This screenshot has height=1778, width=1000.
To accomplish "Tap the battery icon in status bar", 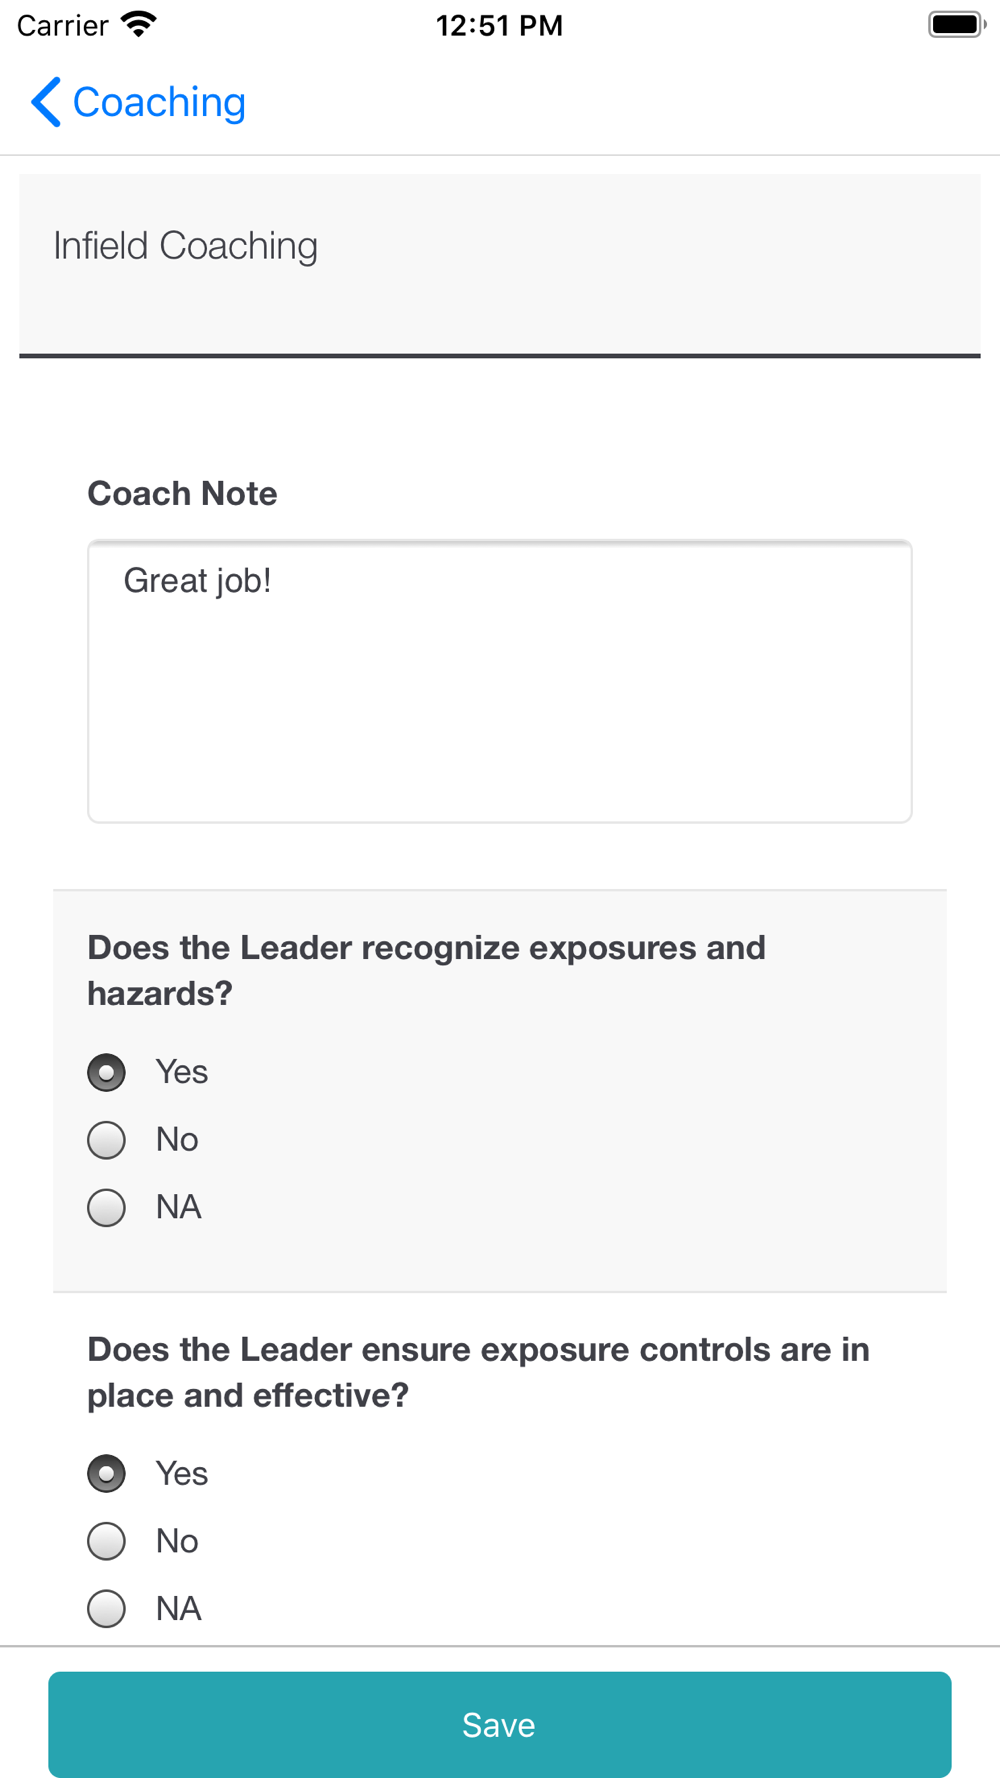I will tap(955, 24).
